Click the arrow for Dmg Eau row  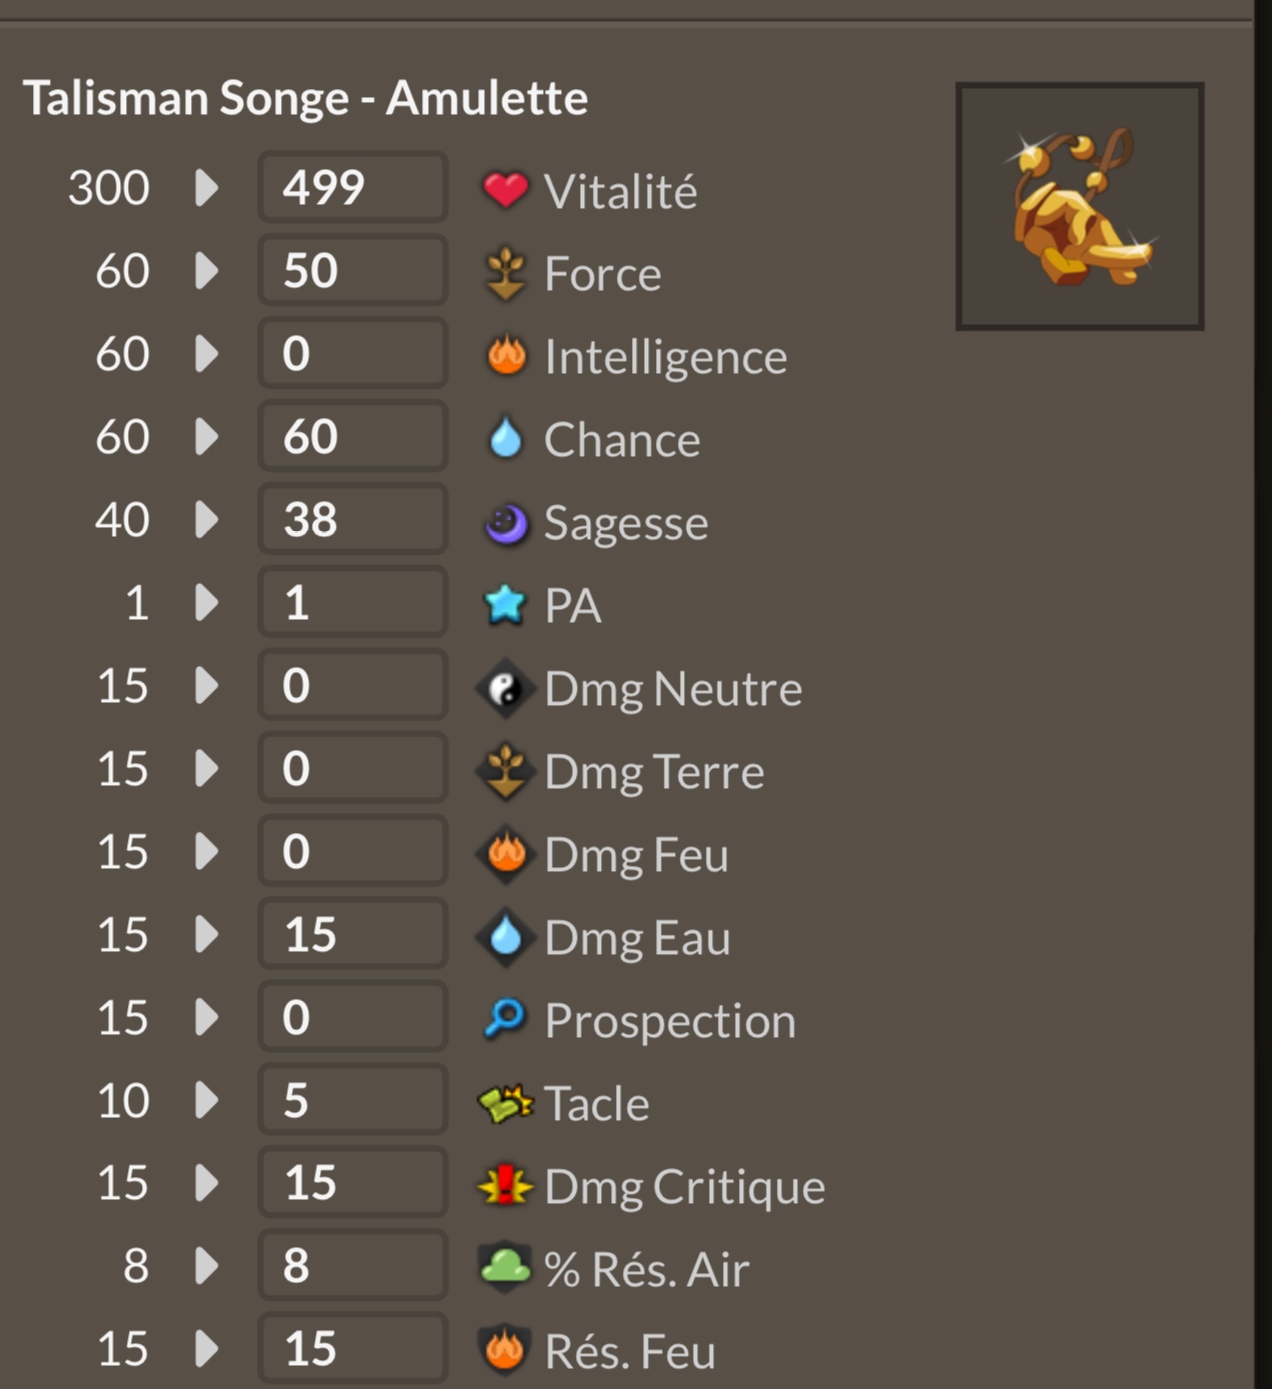(x=206, y=934)
